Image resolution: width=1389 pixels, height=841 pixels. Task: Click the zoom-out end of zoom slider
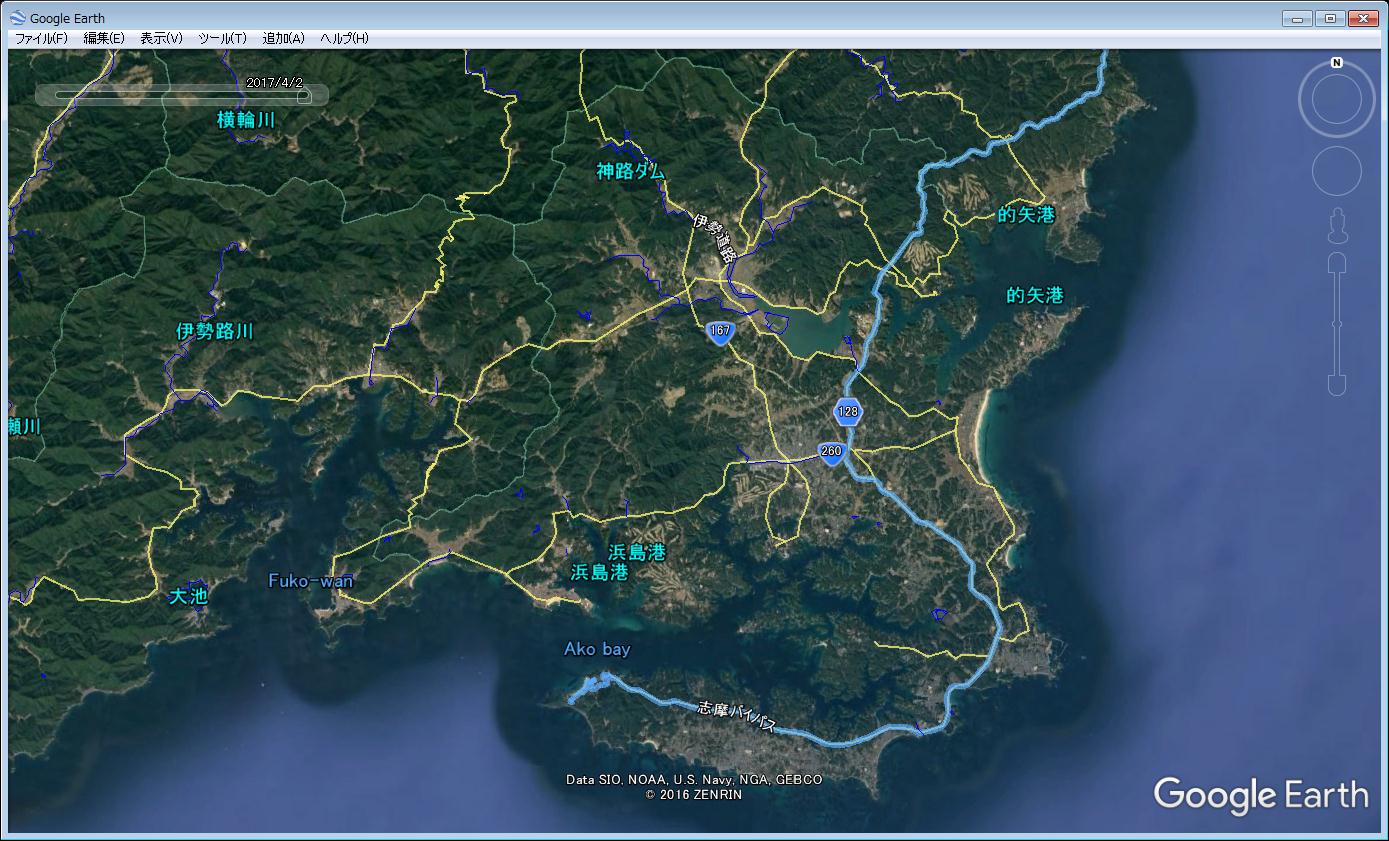tap(1337, 385)
